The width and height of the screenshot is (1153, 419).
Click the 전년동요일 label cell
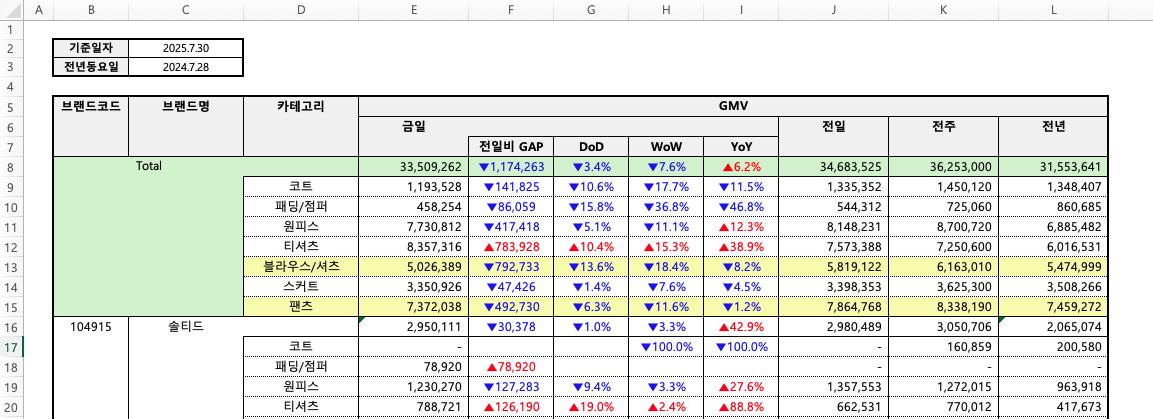[91, 68]
